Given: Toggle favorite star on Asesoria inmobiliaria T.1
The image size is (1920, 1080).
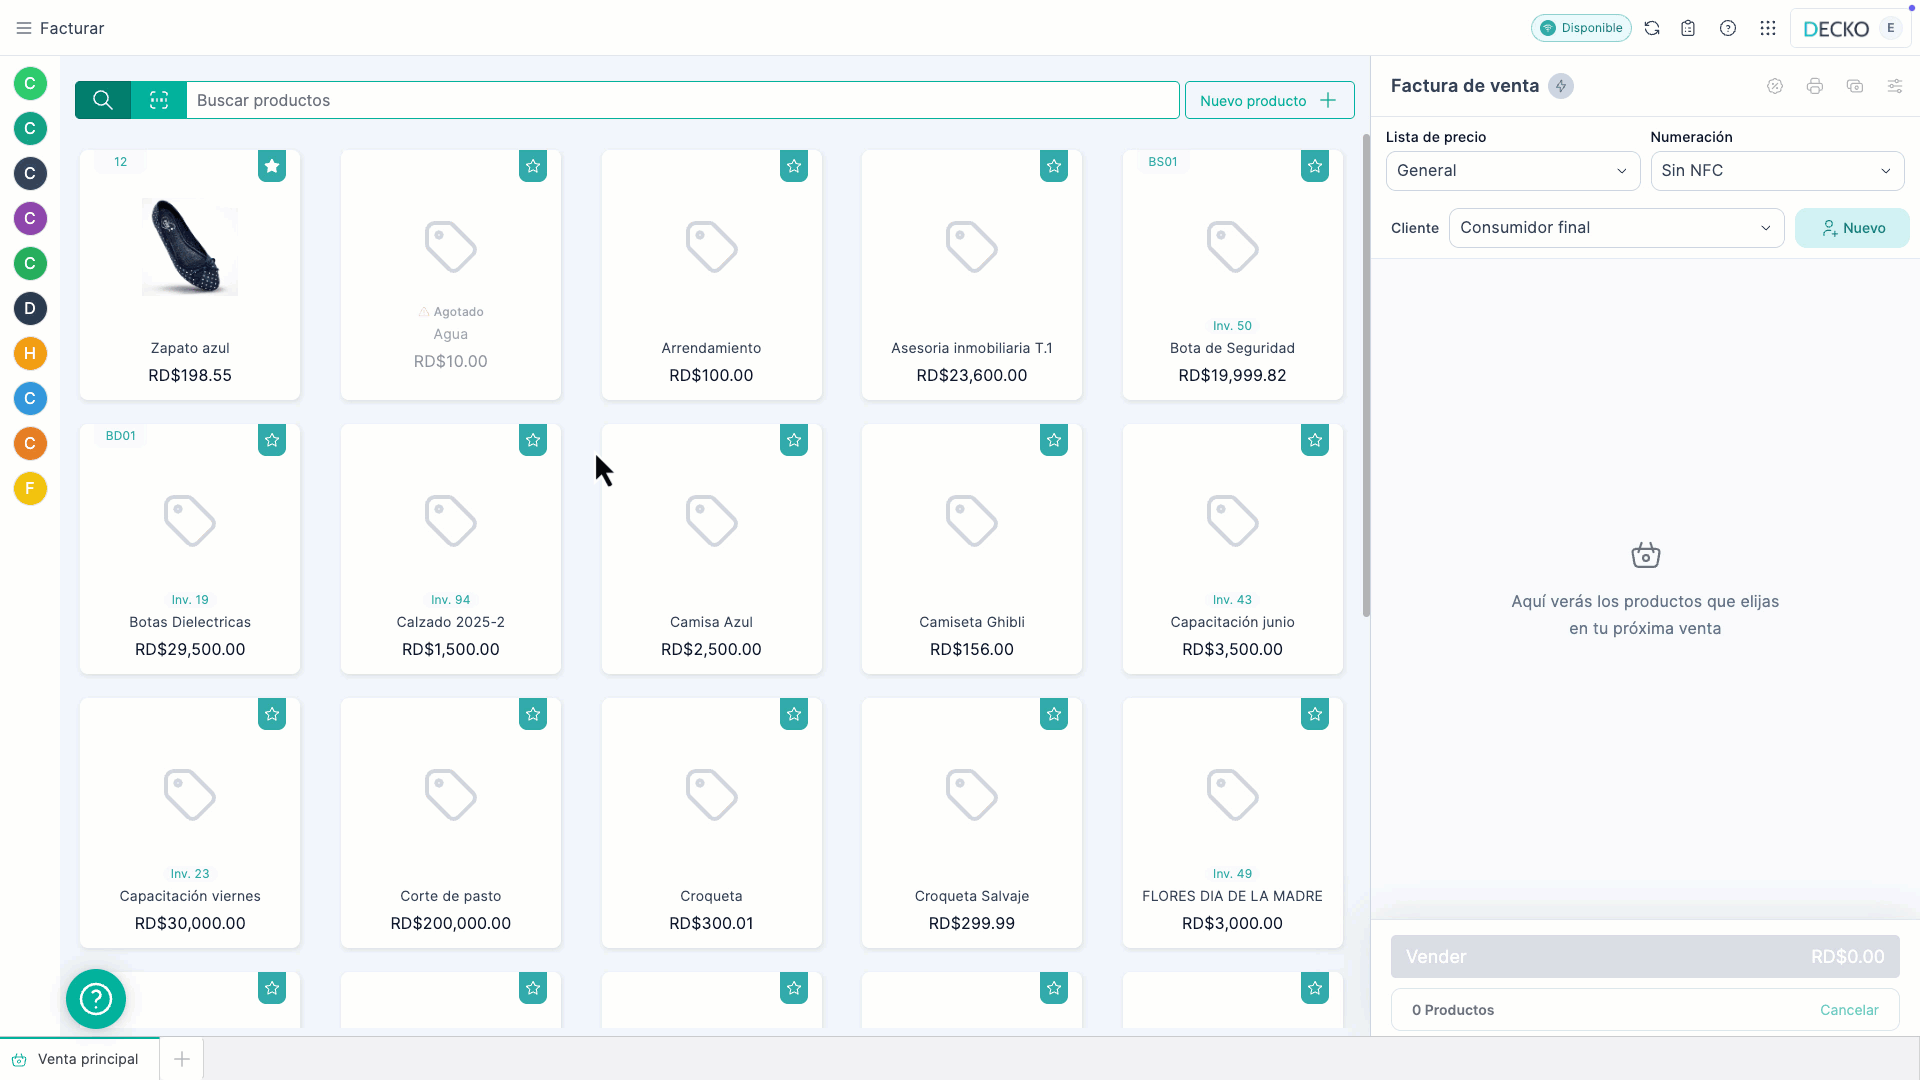Looking at the screenshot, I should [1054, 166].
